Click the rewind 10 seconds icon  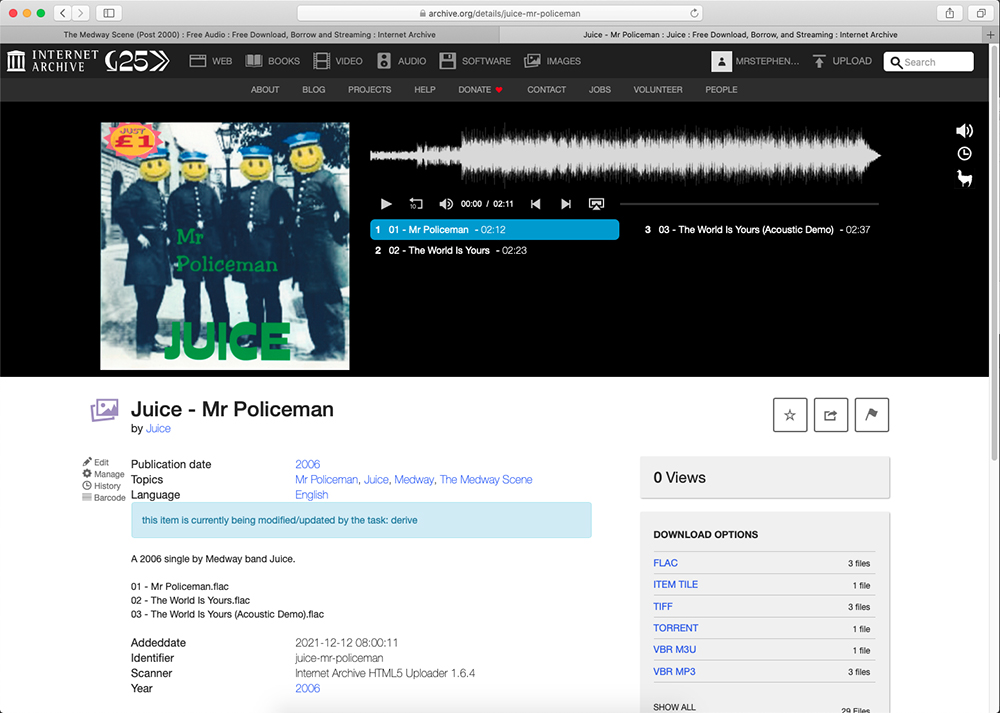pyautogui.click(x=416, y=204)
